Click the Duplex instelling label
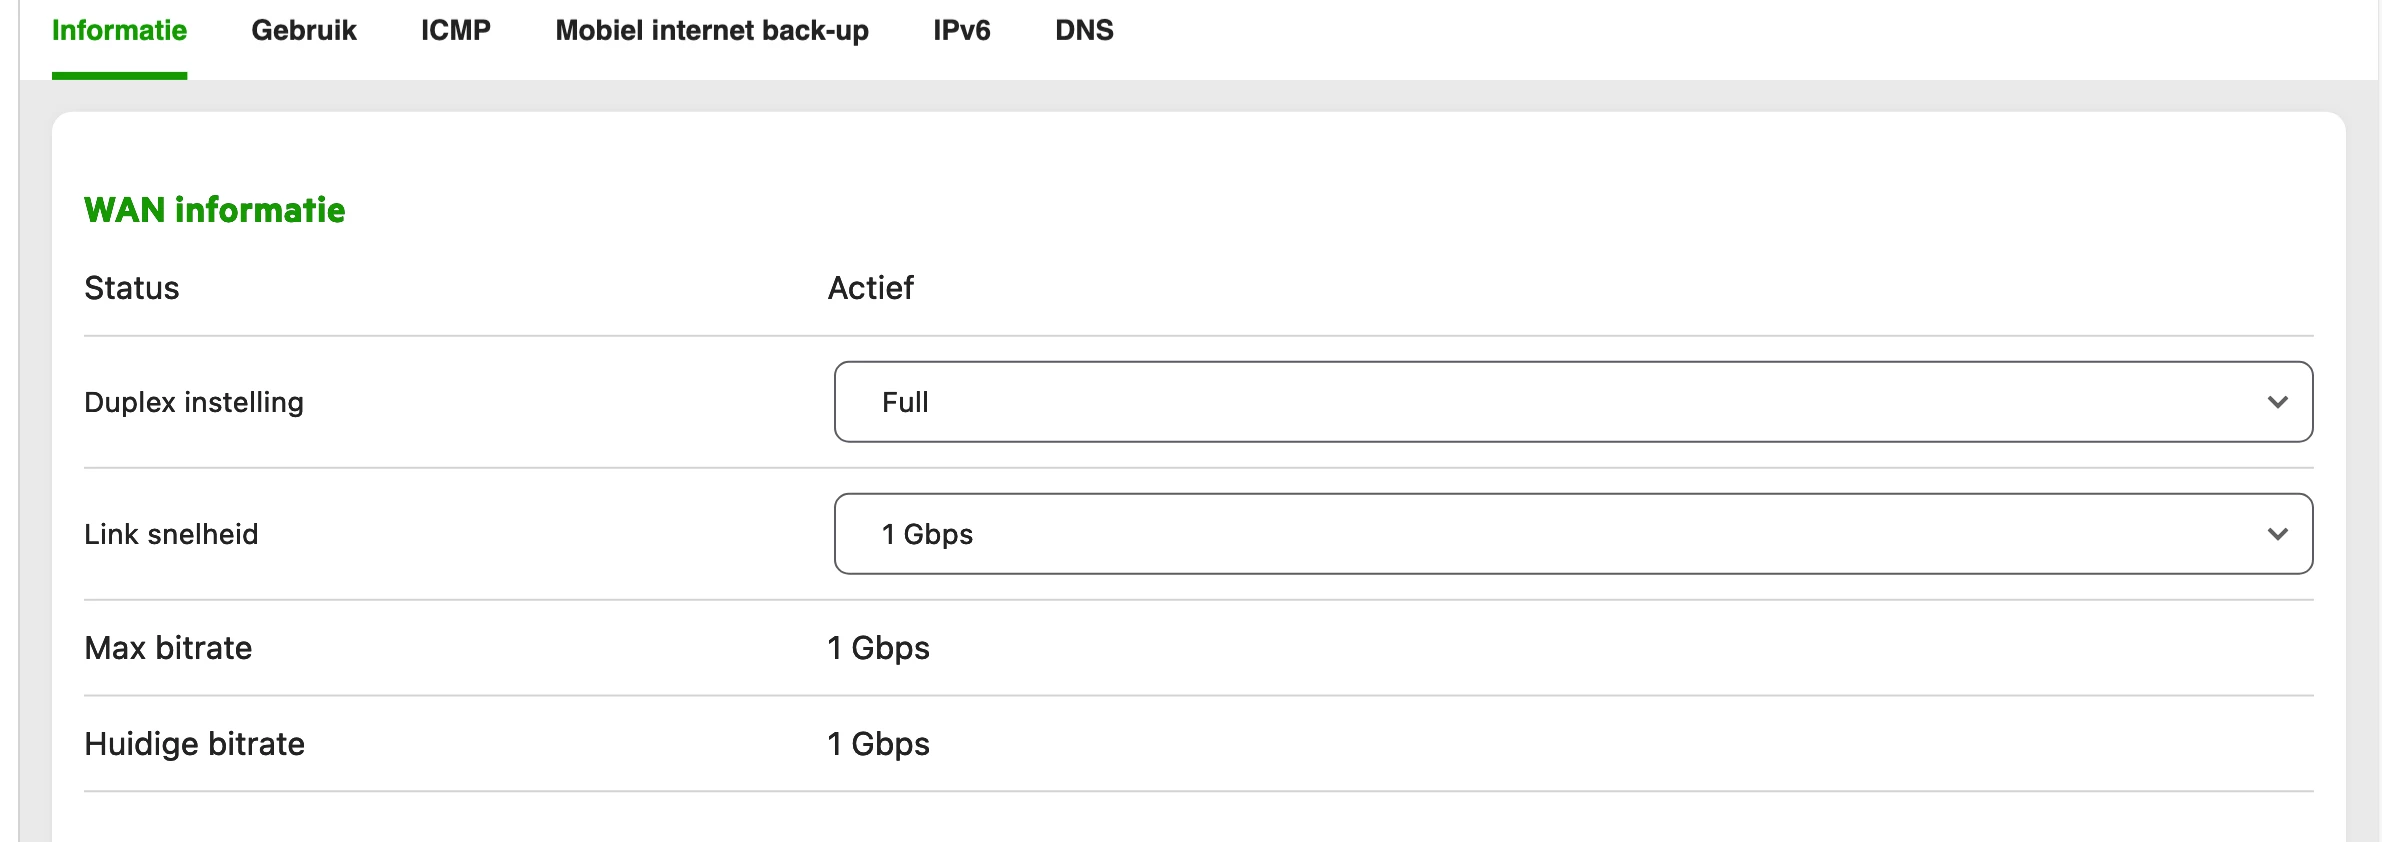This screenshot has width=2382, height=842. pyautogui.click(x=194, y=402)
